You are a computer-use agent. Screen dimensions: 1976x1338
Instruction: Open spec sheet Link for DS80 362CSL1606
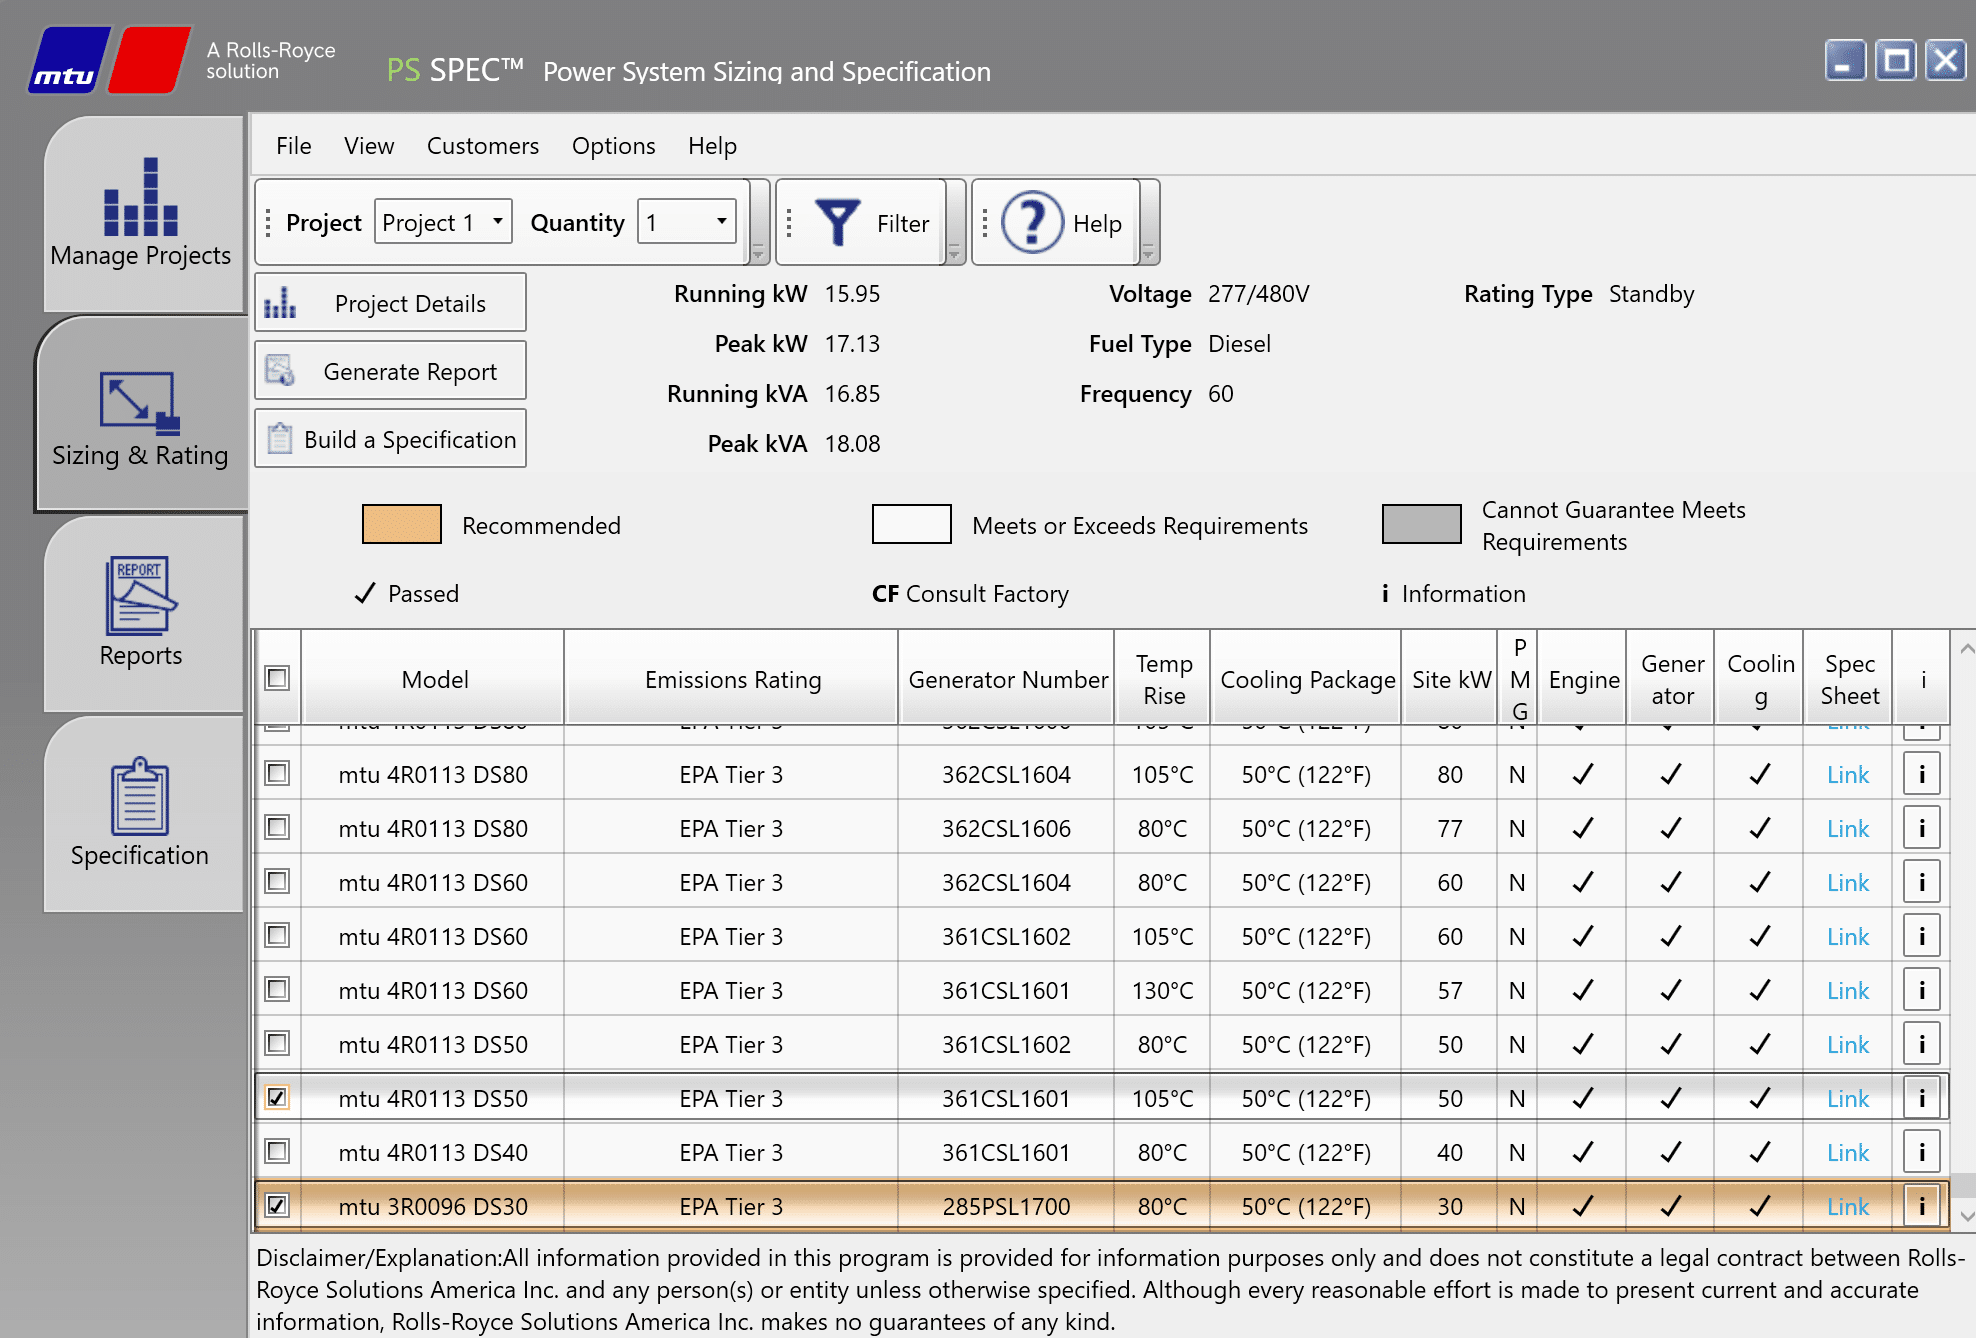click(1848, 829)
